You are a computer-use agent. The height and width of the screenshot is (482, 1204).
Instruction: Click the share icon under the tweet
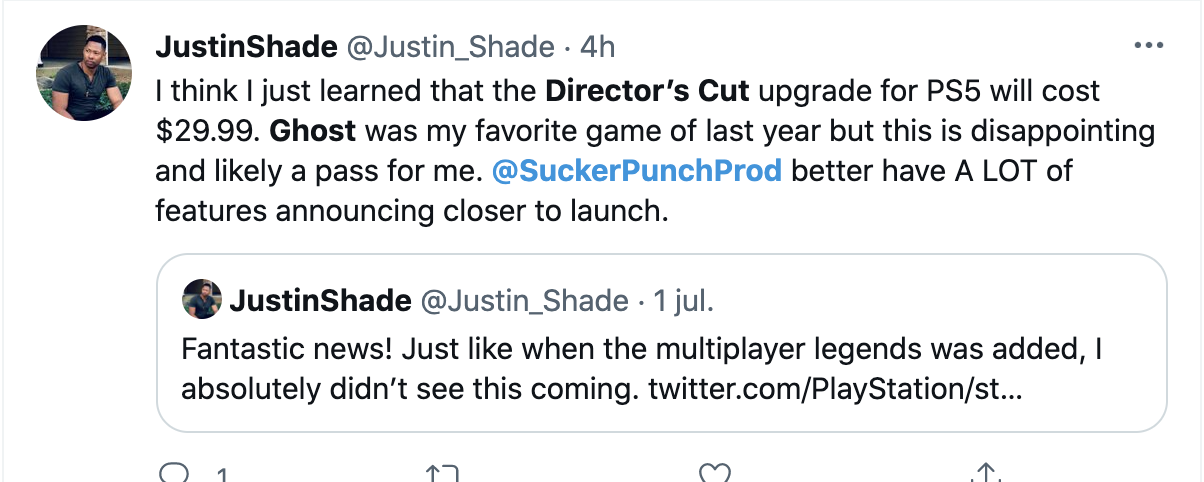(x=985, y=473)
